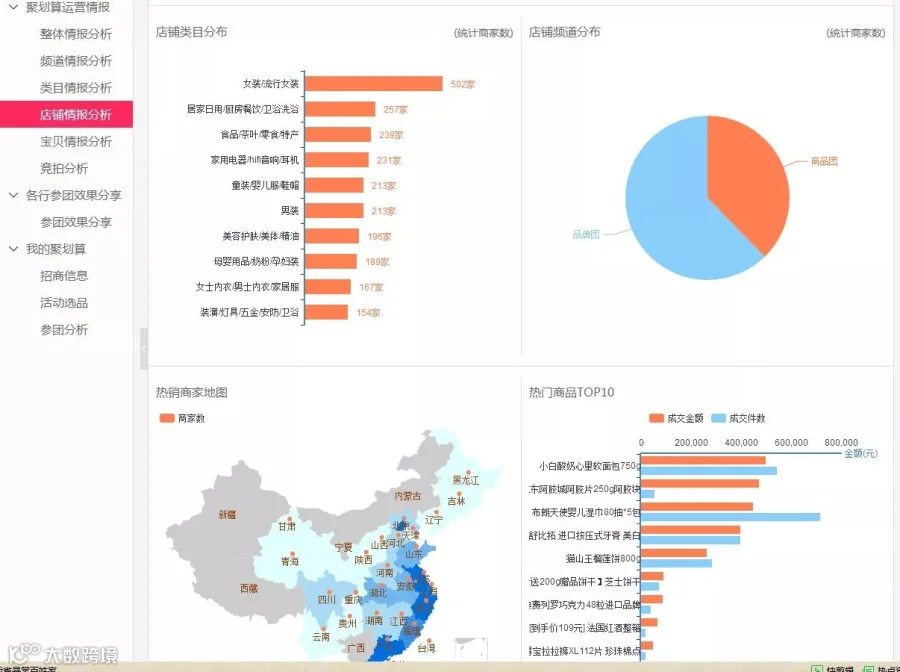Screen dimensions: 900x672
Task: Toggle the 成交件数 legend series
Action: (x=738, y=418)
